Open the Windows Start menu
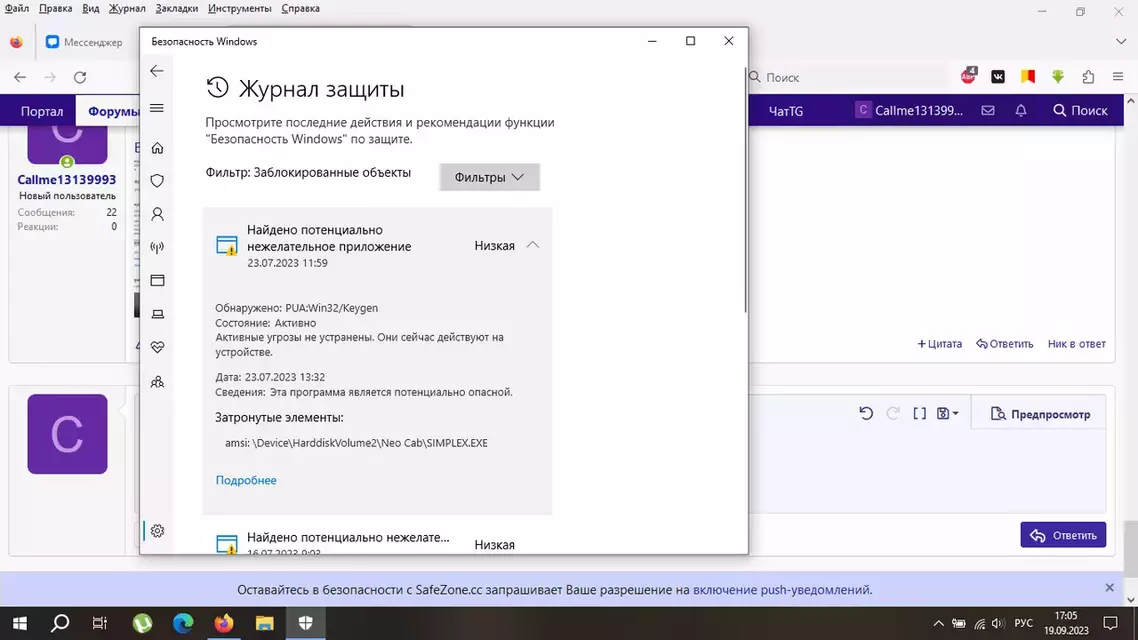Image resolution: width=1138 pixels, height=640 pixels. (x=20, y=623)
